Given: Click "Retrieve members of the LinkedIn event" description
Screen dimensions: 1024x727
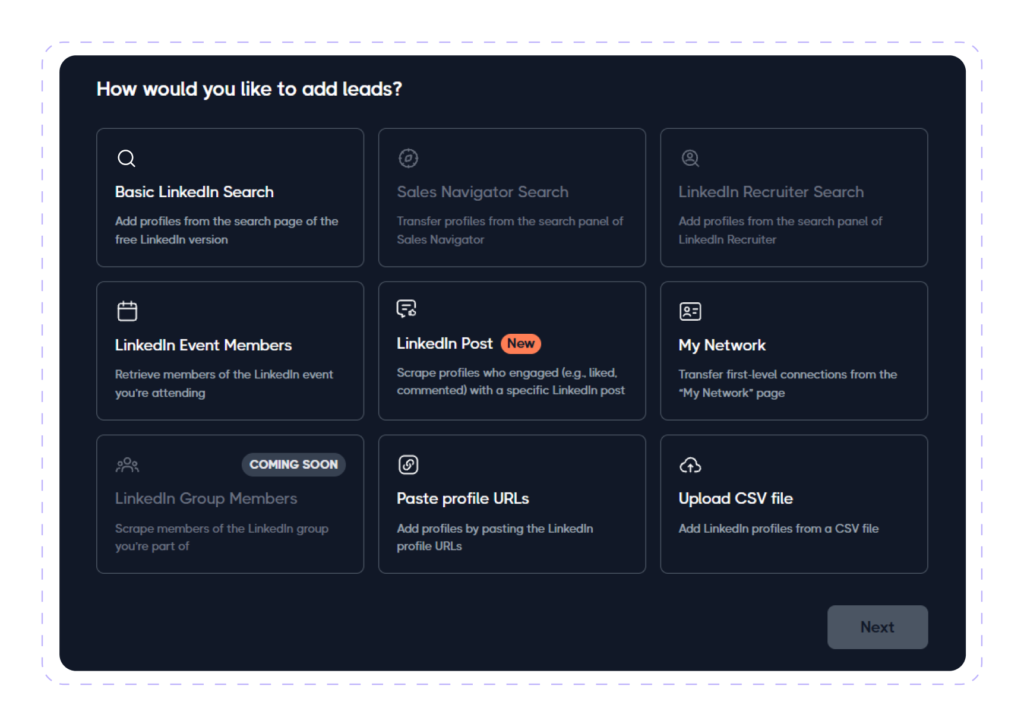Looking at the screenshot, I should coord(224,383).
